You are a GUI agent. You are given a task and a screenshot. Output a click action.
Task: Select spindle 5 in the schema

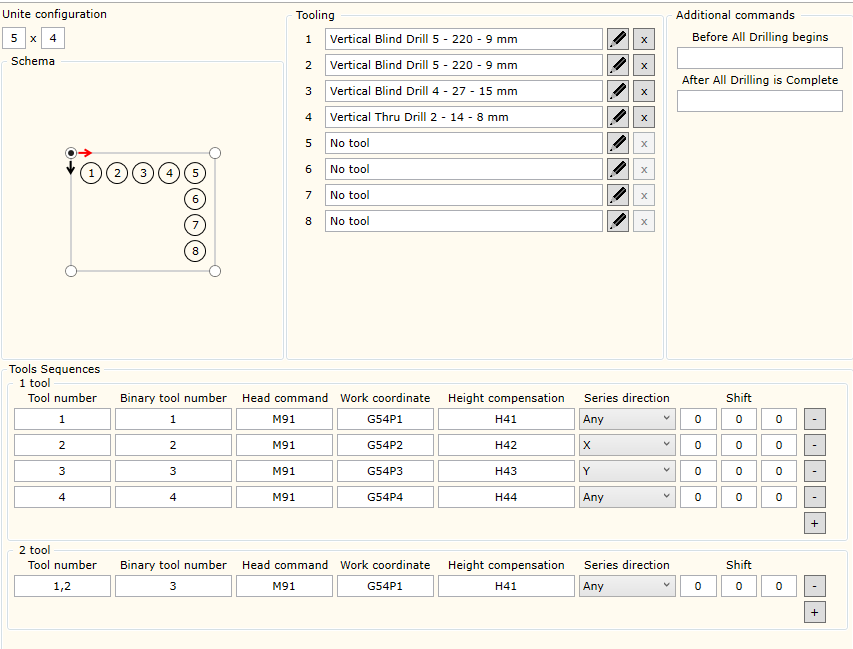[x=195, y=174]
